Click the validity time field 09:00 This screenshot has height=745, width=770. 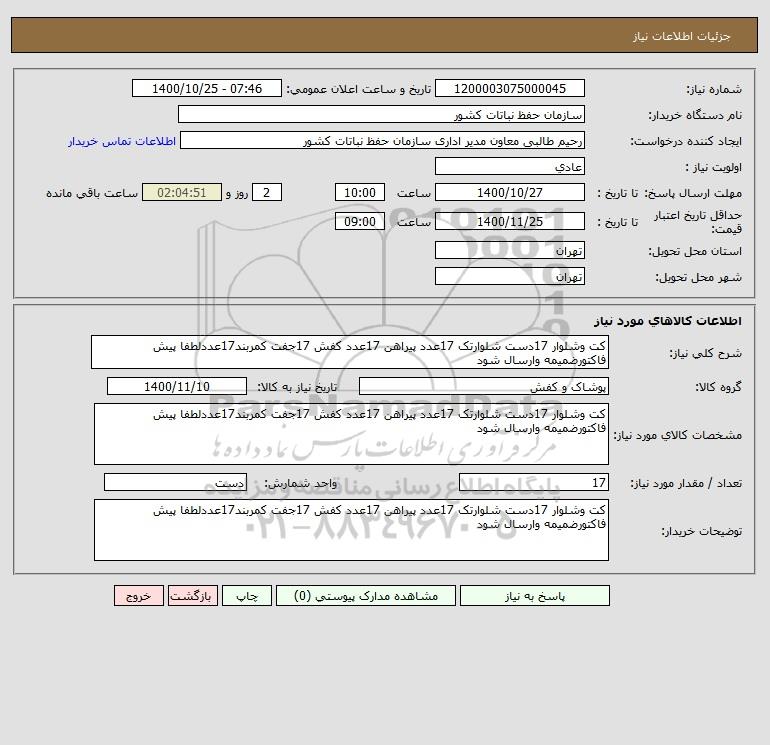(360, 221)
